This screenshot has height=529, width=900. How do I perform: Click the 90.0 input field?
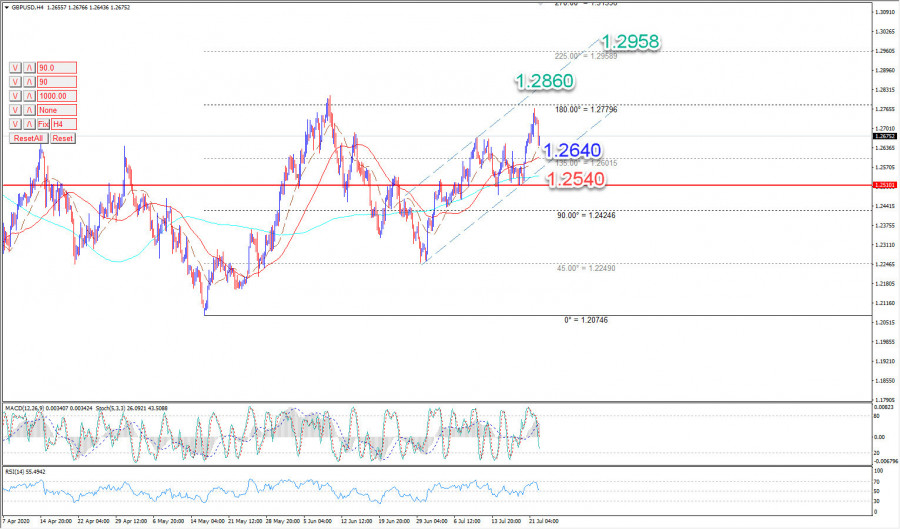(56, 67)
